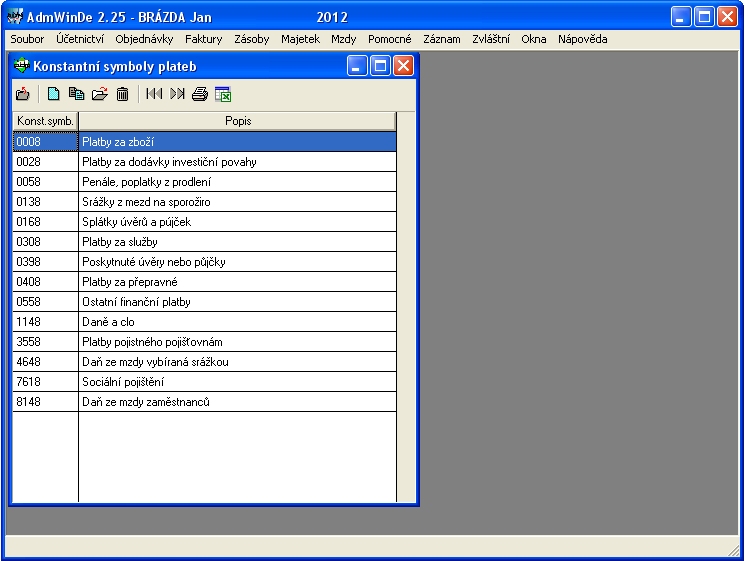Sort by Konst.symb. column header
Image resolution: width=745 pixels, height=561 pixels.
[x=45, y=121]
